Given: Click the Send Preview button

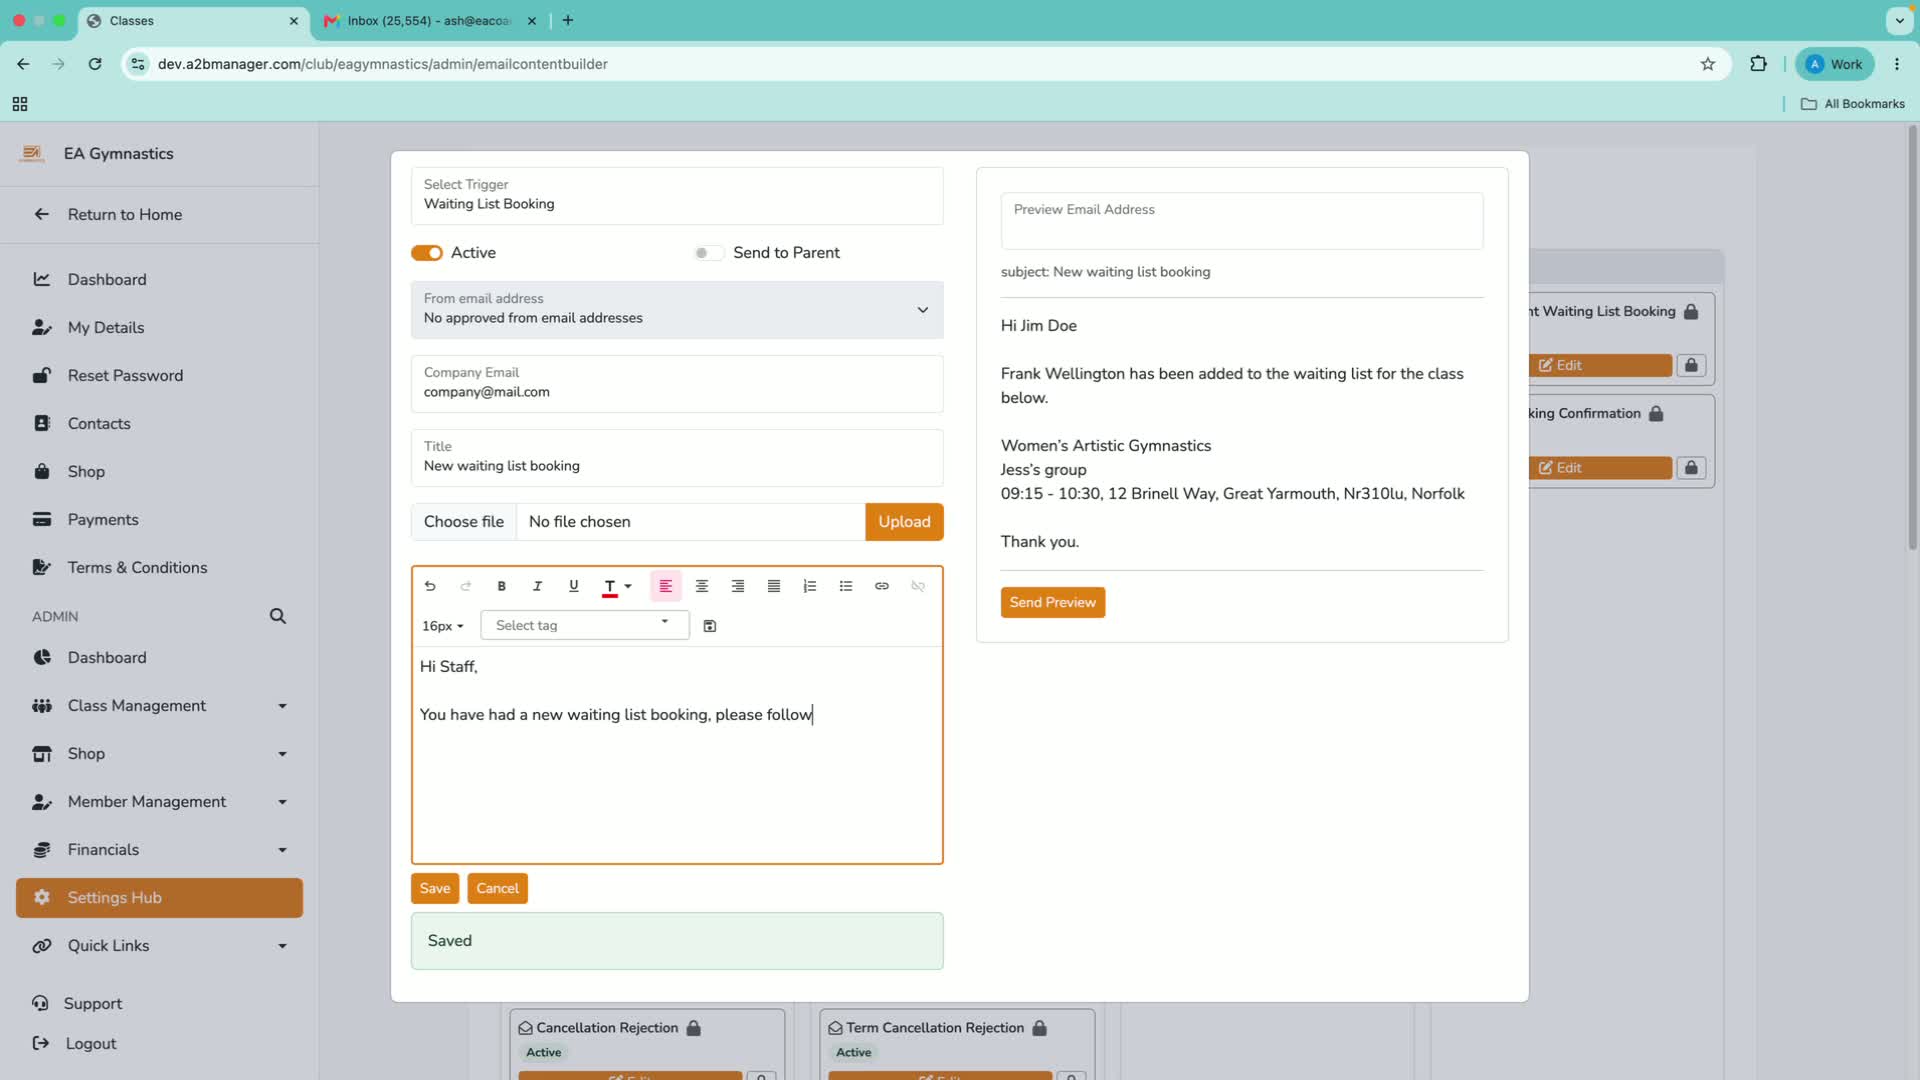Looking at the screenshot, I should tap(1053, 602).
